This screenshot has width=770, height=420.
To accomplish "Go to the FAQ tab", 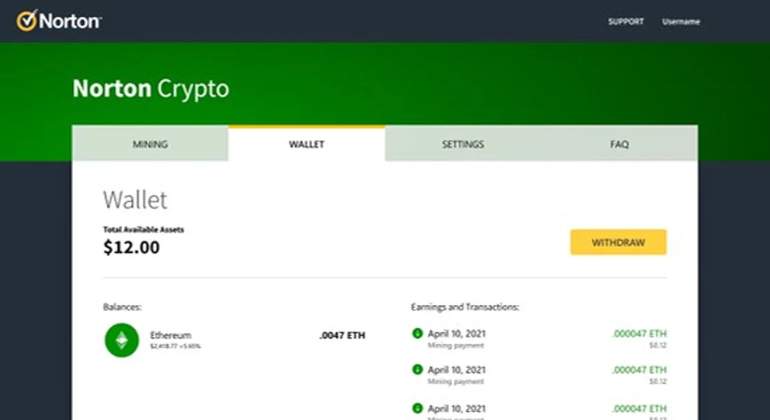I will pyautogui.click(x=619, y=144).
